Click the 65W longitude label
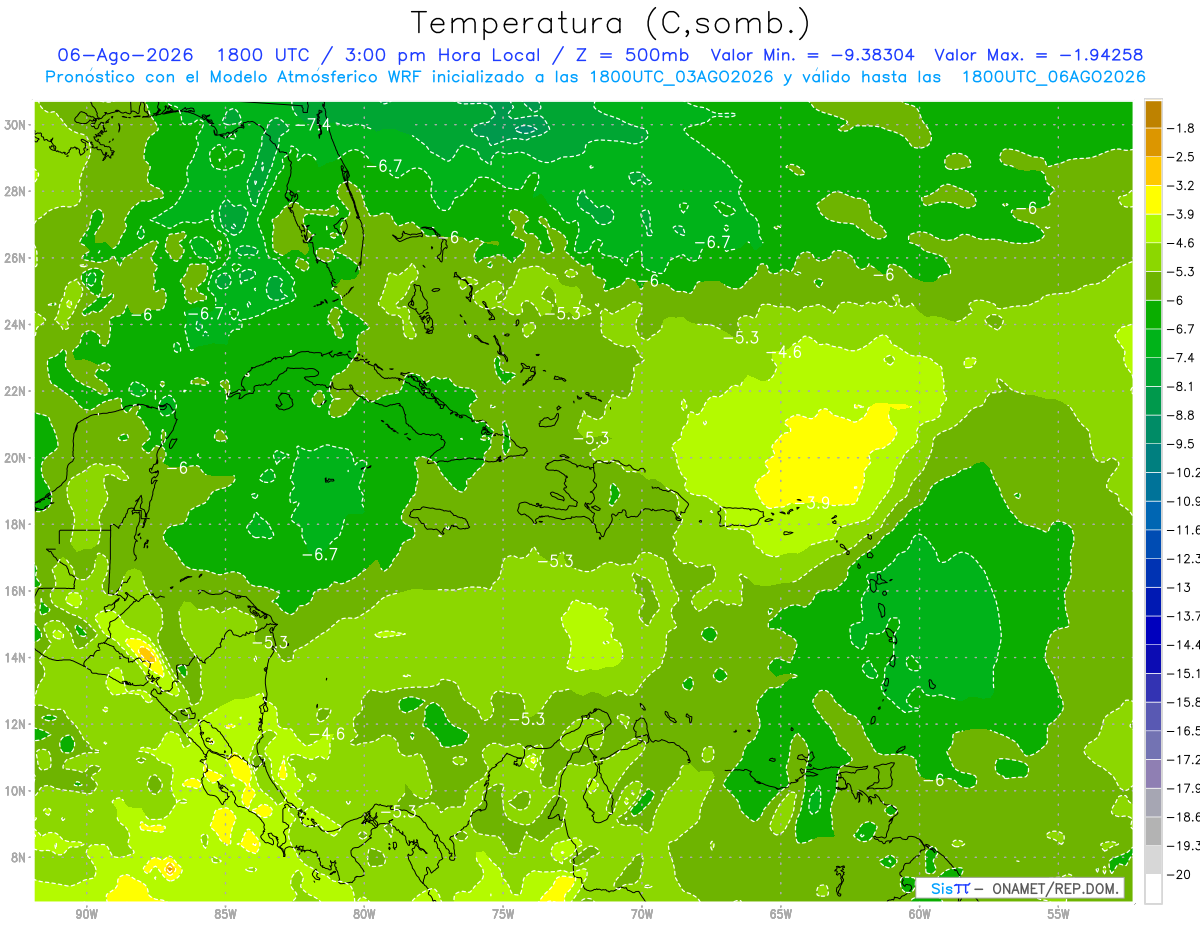The image size is (1200, 927). click(781, 914)
